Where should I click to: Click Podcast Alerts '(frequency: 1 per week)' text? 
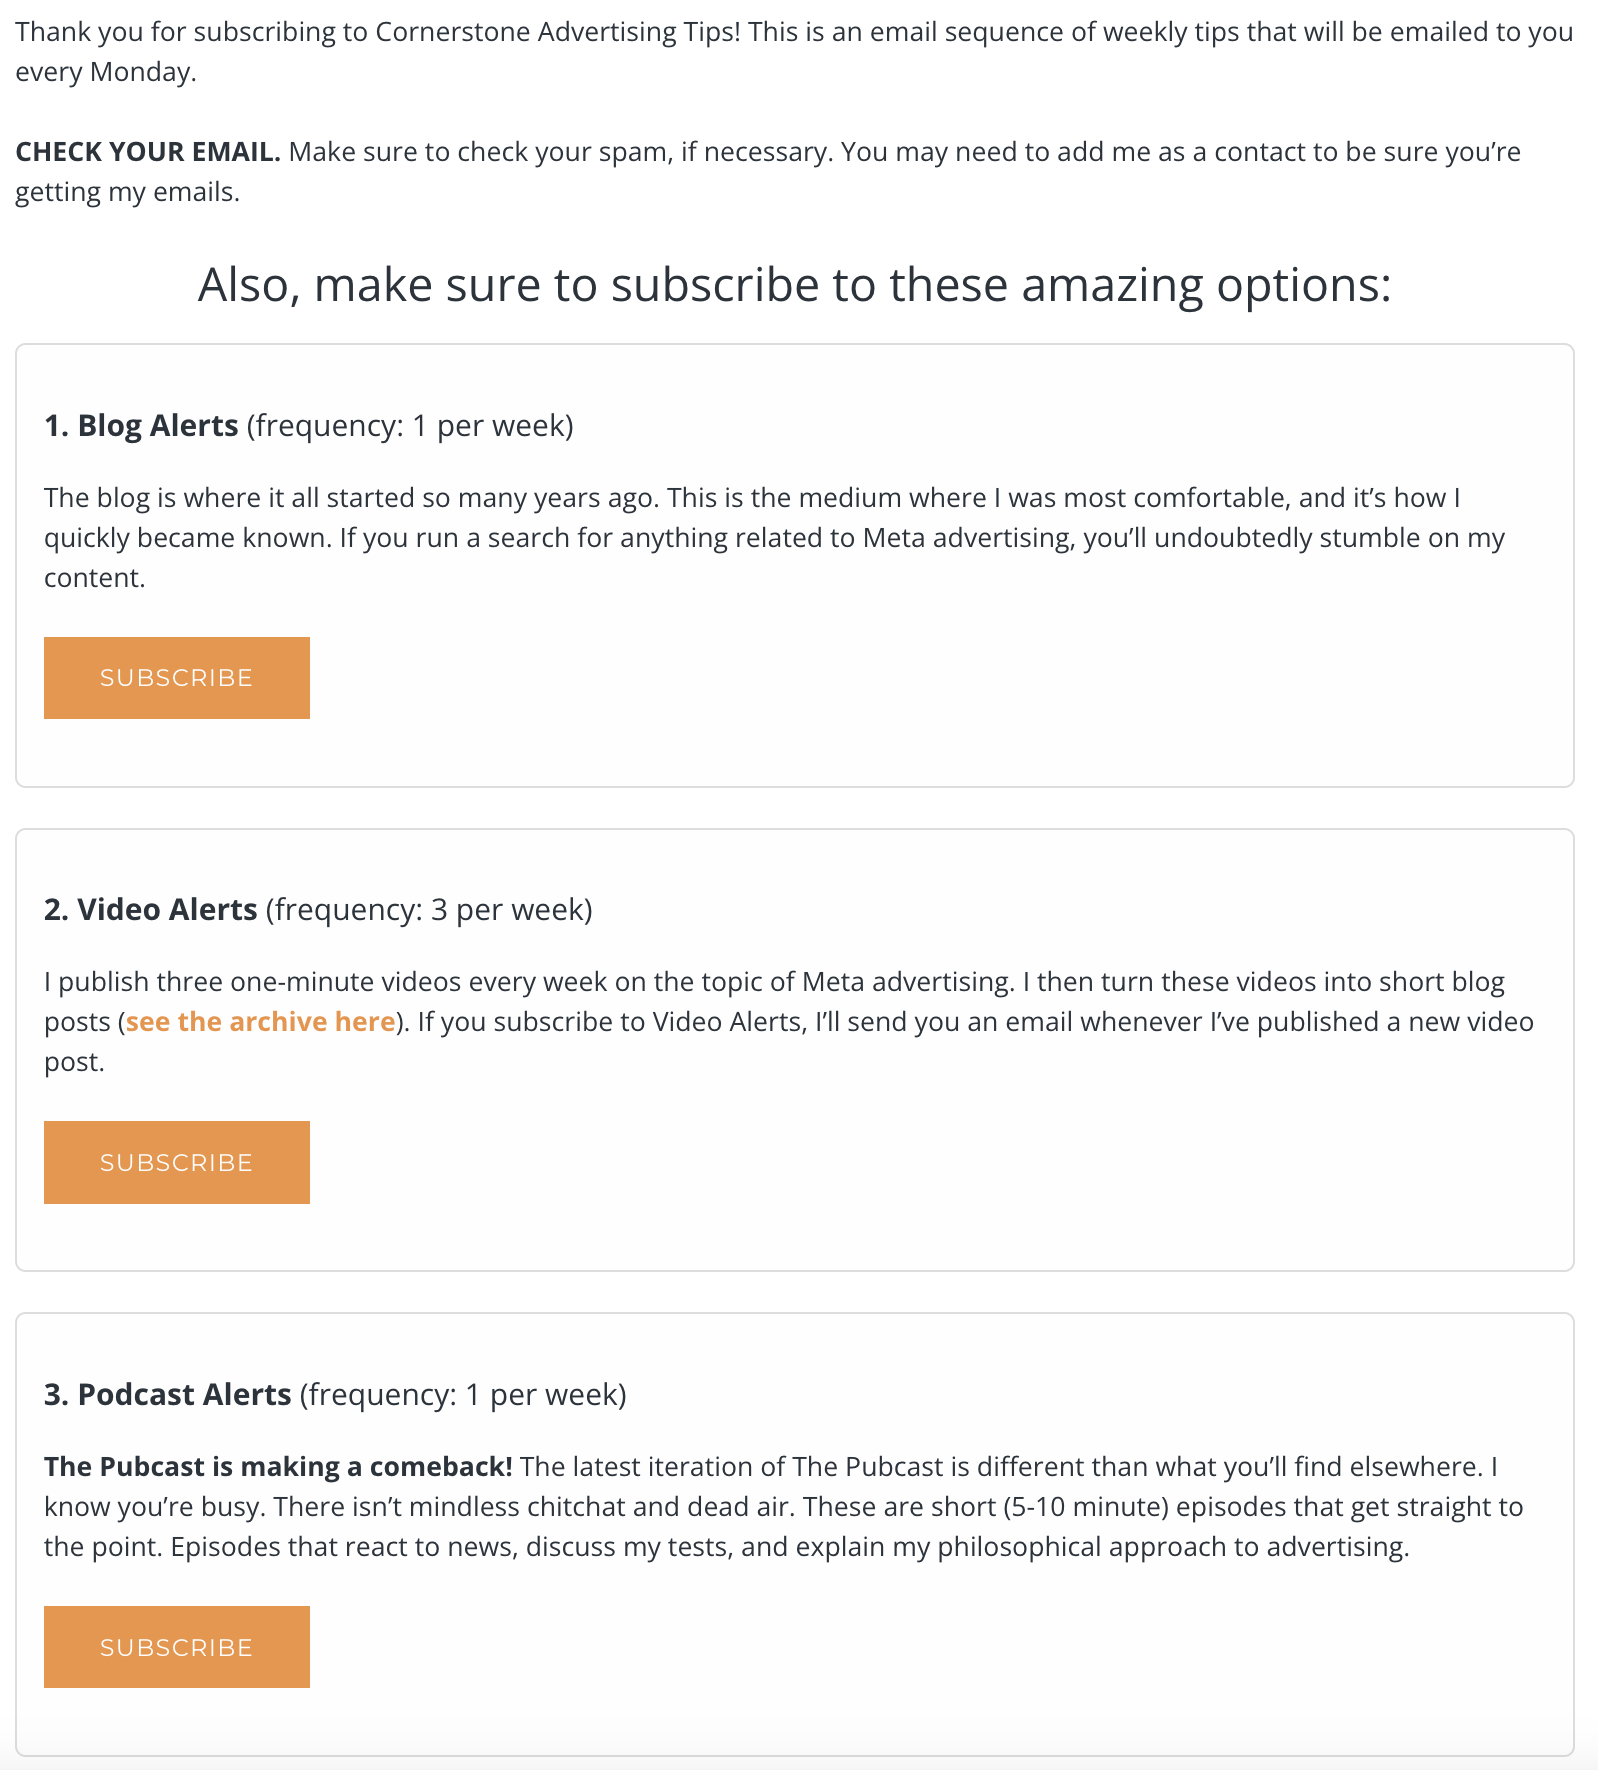463,1395
